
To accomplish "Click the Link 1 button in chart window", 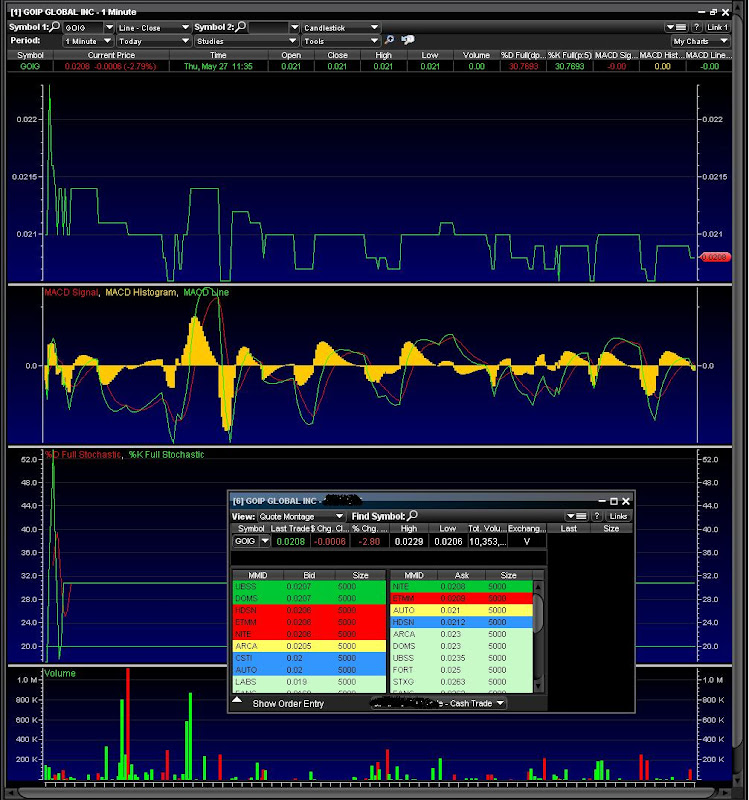I will tap(719, 27).
